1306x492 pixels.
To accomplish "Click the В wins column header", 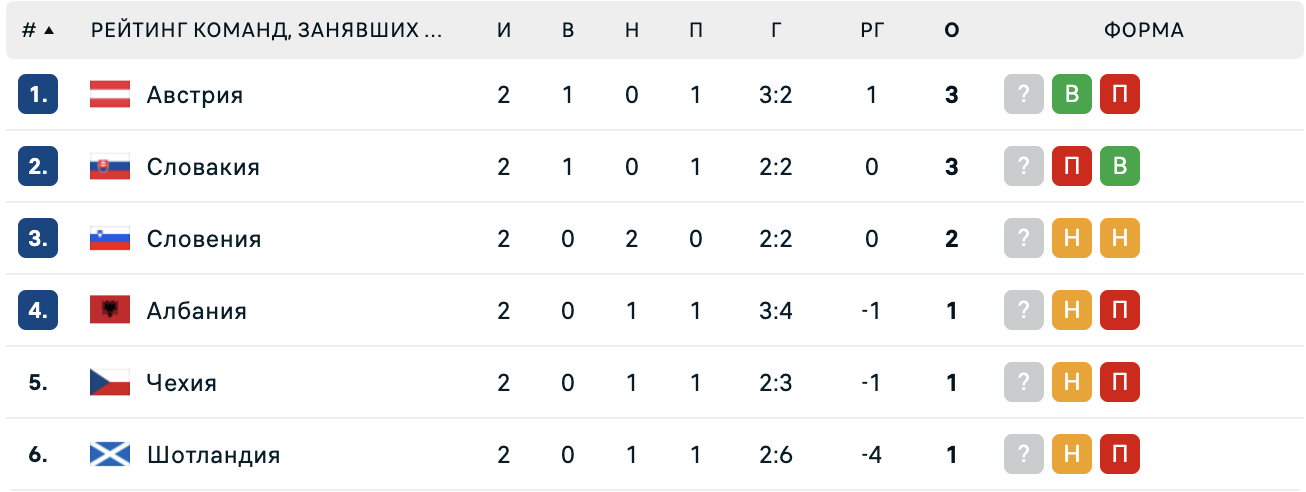I will coord(568,30).
